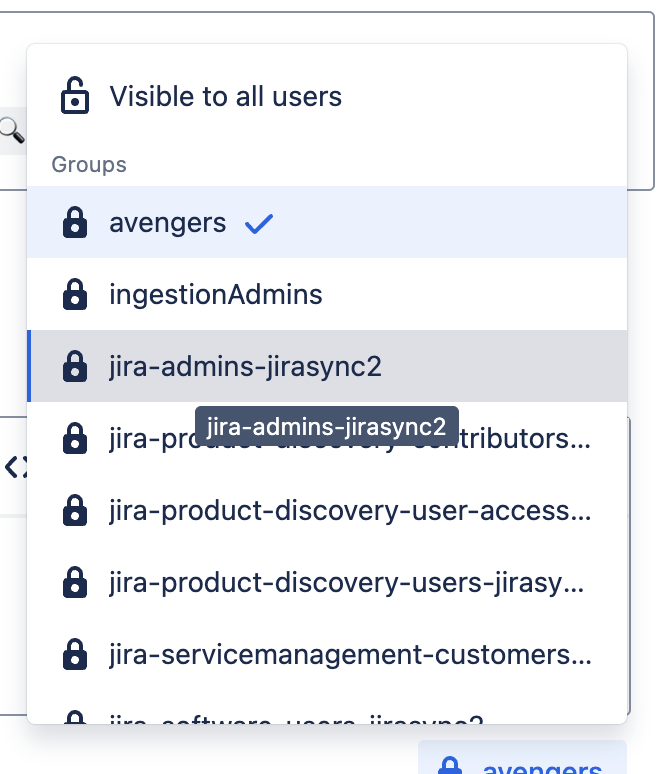This screenshot has height=774, width=660.
Task: Click the lock icon next to avengers
Action: click(75, 223)
